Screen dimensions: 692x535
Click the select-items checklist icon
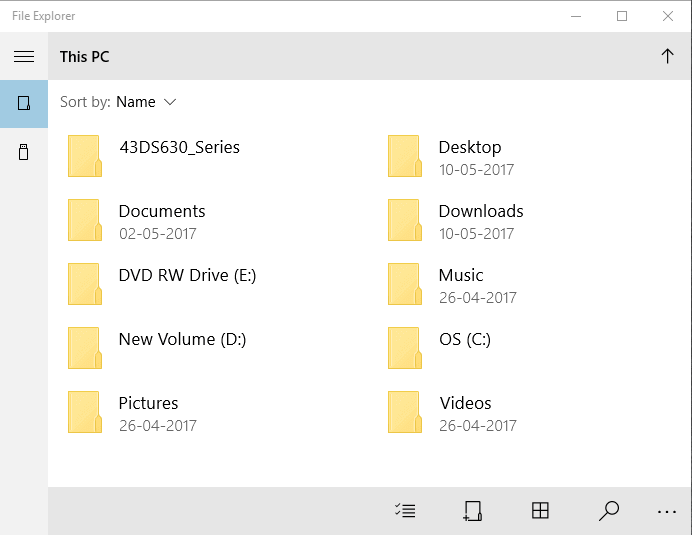[x=405, y=511]
